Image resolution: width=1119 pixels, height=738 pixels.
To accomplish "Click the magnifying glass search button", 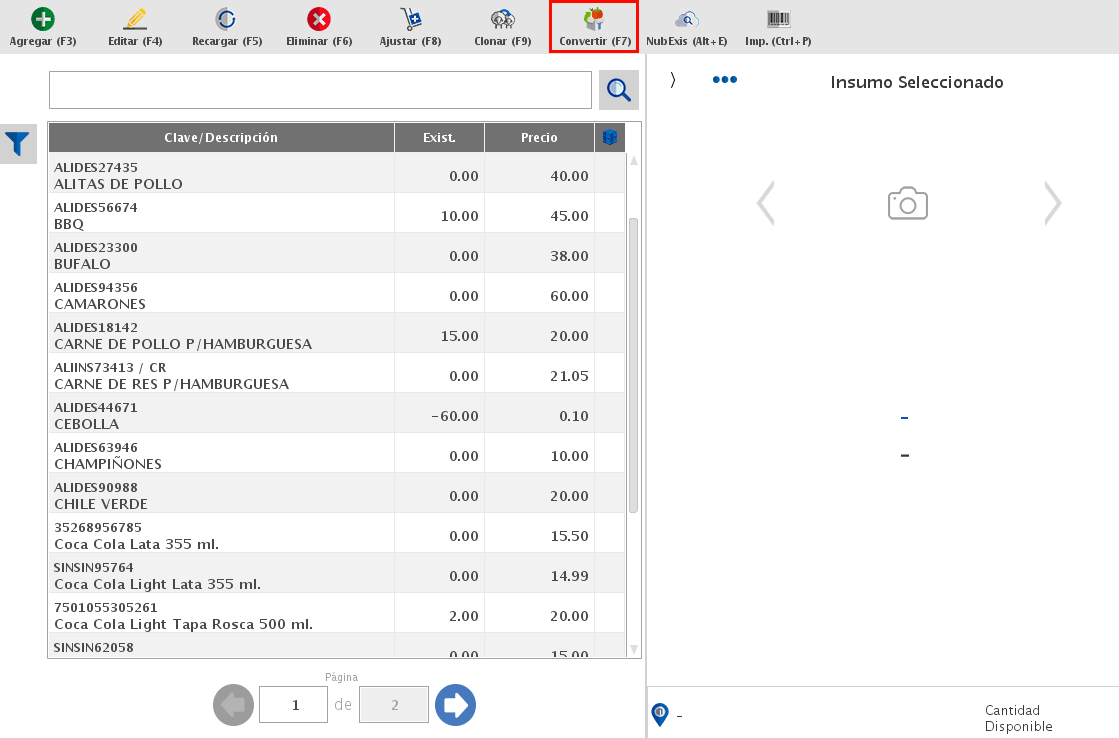I will 619,90.
